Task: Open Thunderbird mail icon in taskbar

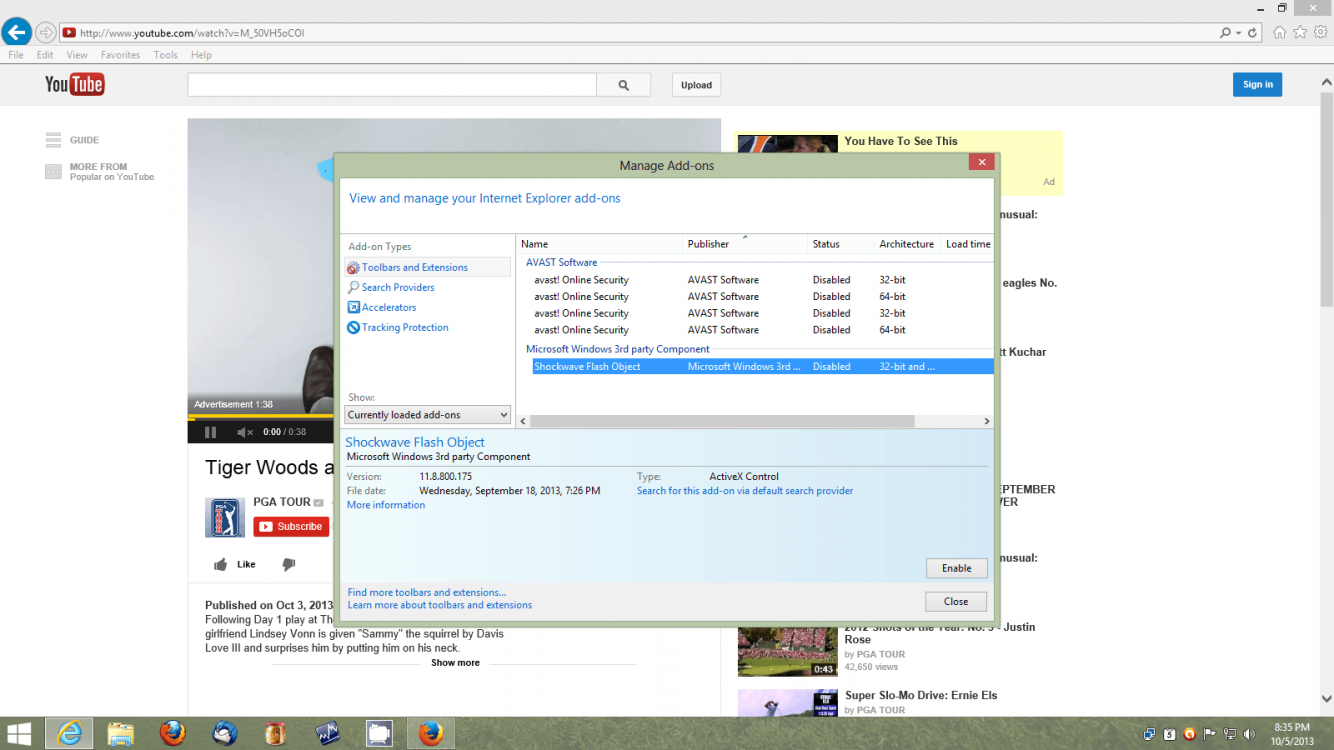Action: coord(225,734)
